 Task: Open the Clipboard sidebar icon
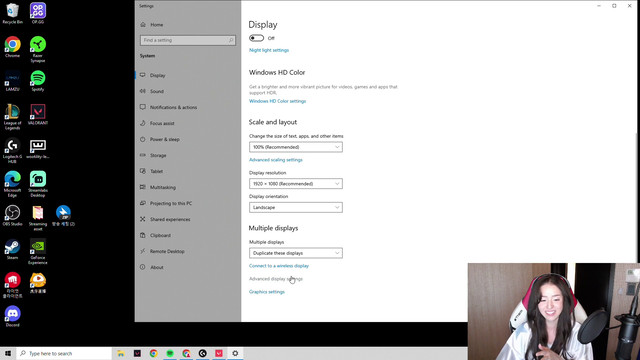click(x=143, y=235)
